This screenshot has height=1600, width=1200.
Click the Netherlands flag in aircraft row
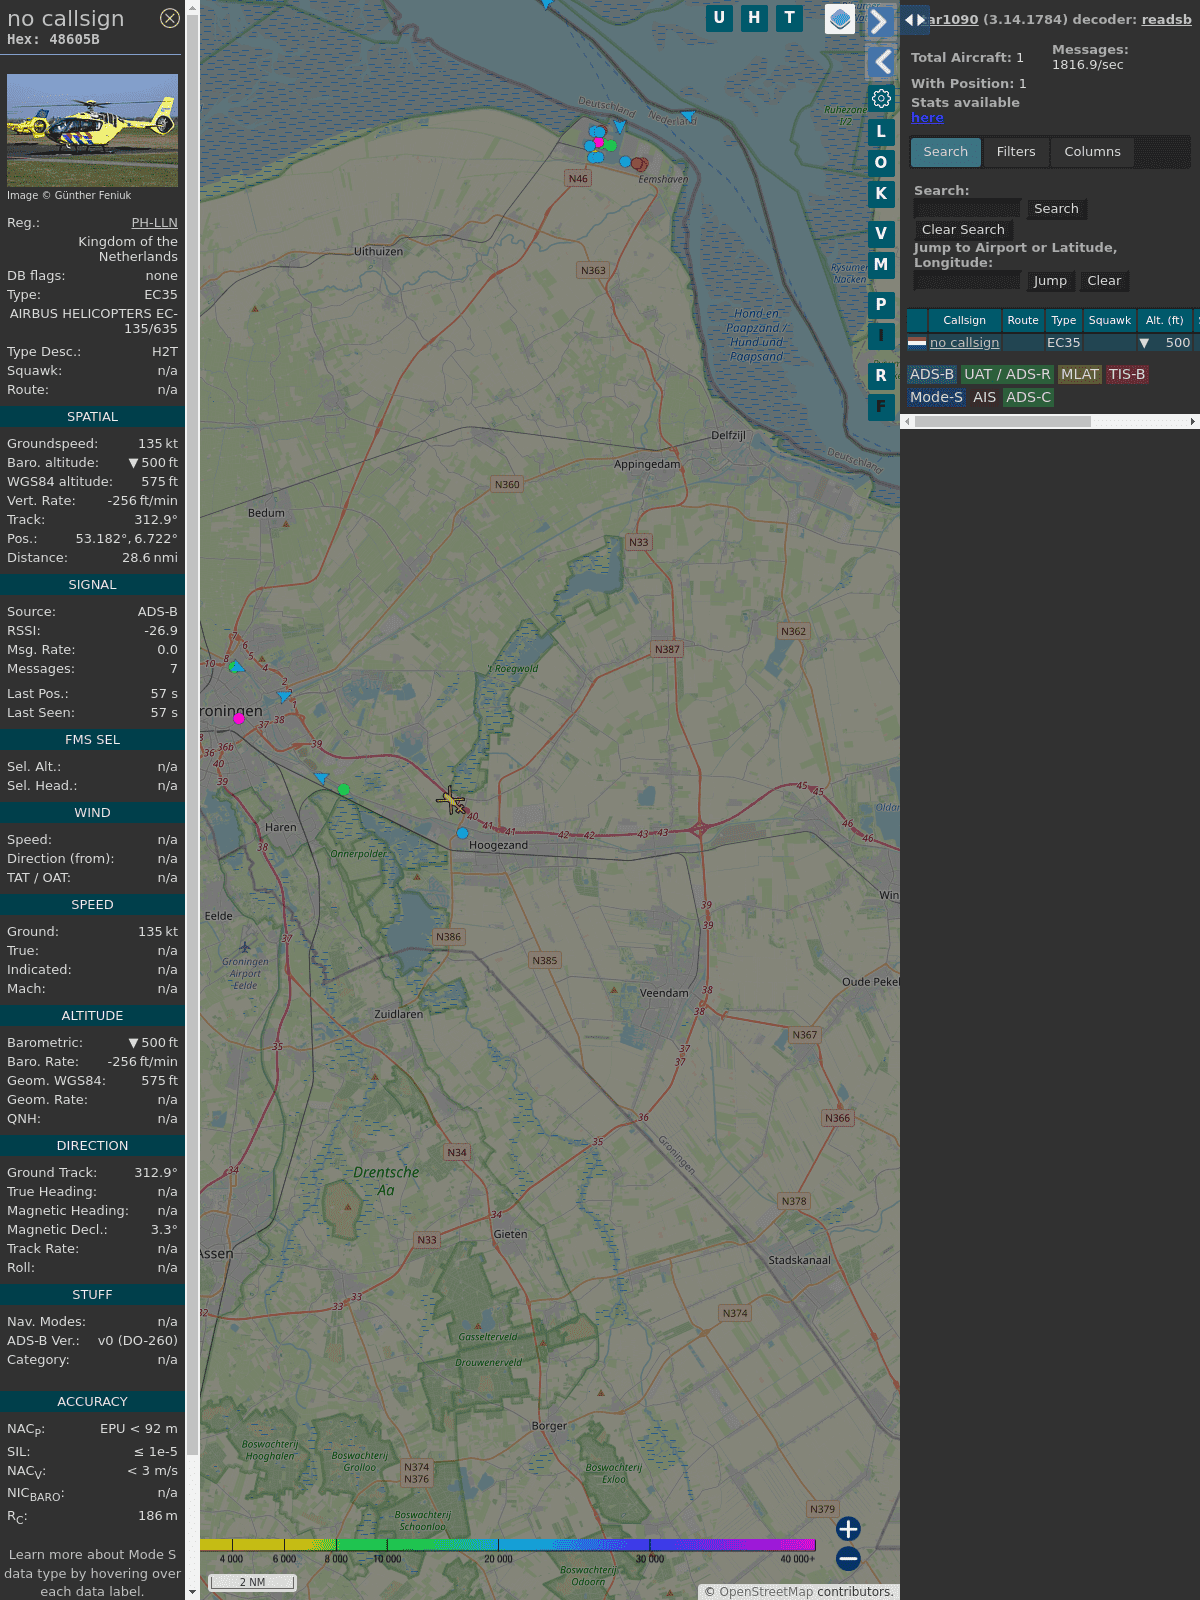(x=917, y=343)
